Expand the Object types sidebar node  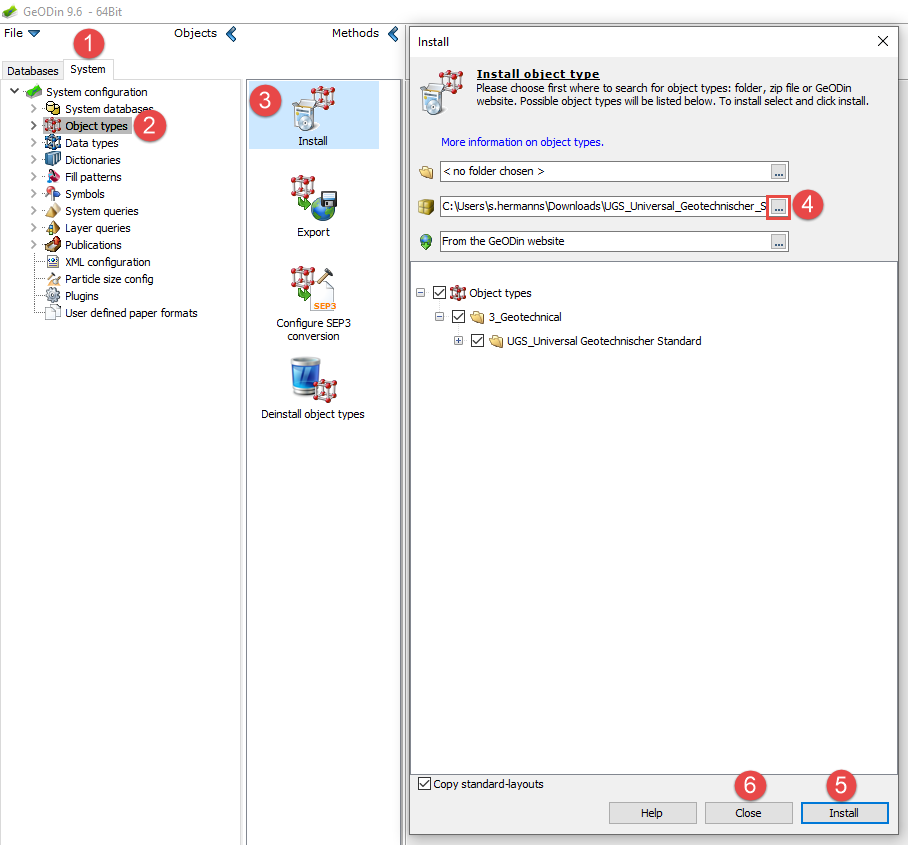[x=32, y=125]
